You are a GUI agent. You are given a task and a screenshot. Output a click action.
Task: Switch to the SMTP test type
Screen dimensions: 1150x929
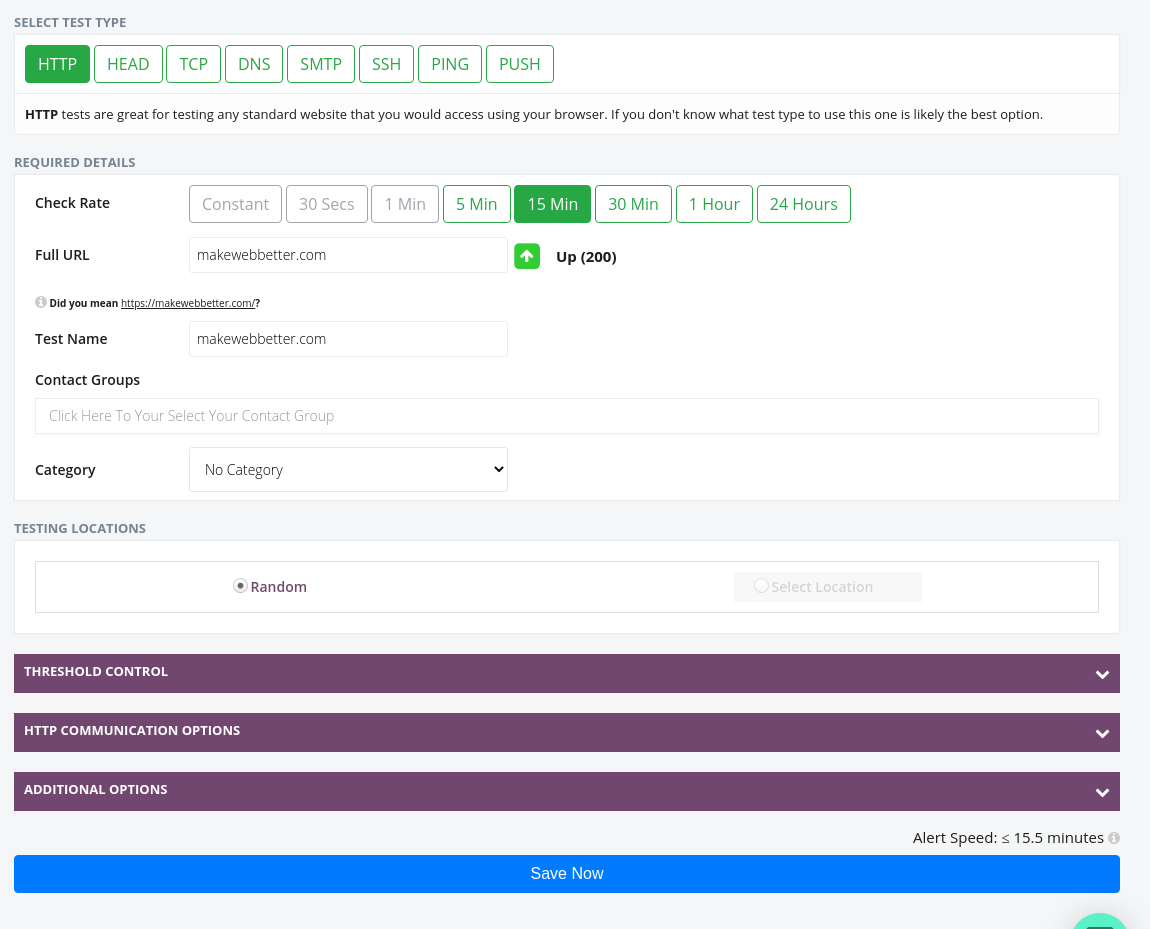coord(320,63)
